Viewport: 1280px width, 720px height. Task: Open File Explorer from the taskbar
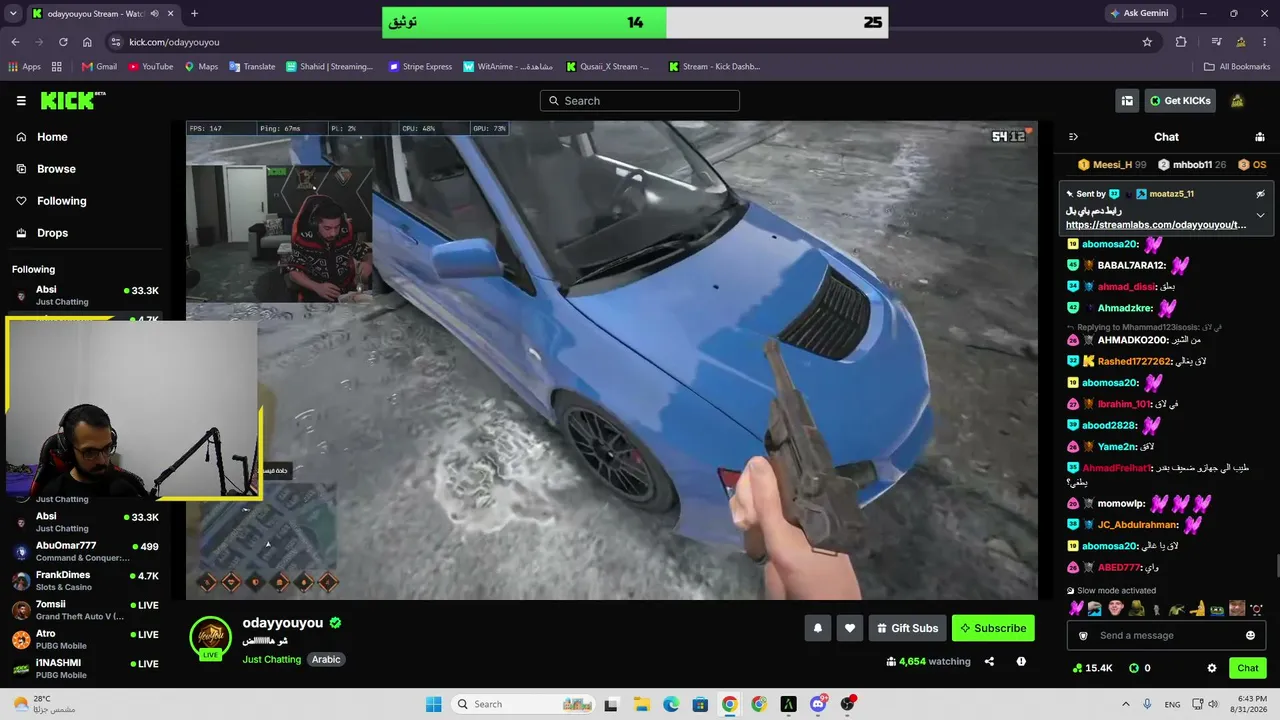point(641,704)
